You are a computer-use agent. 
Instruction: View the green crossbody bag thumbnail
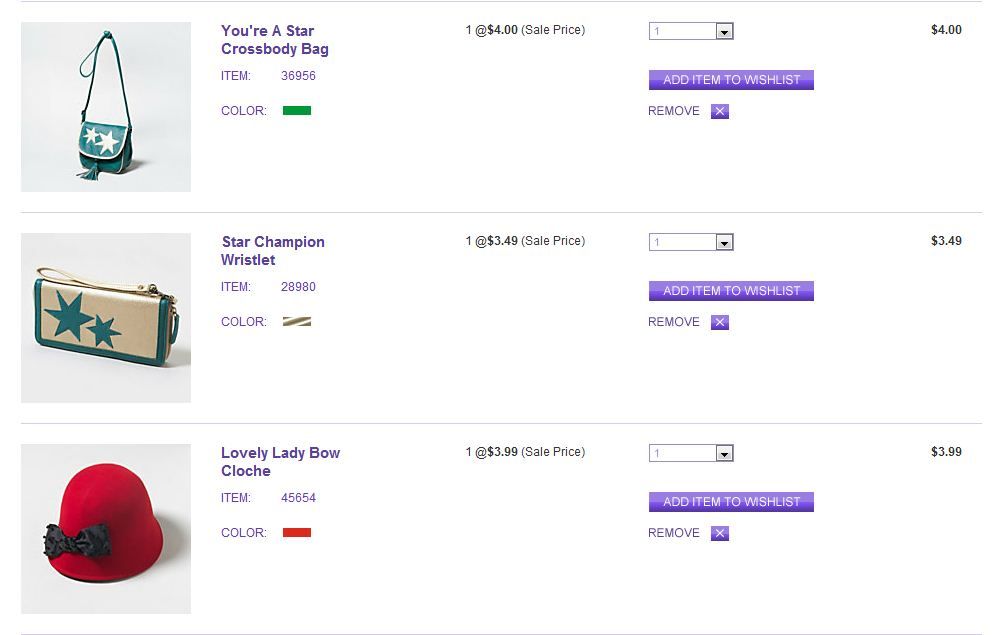coord(106,107)
